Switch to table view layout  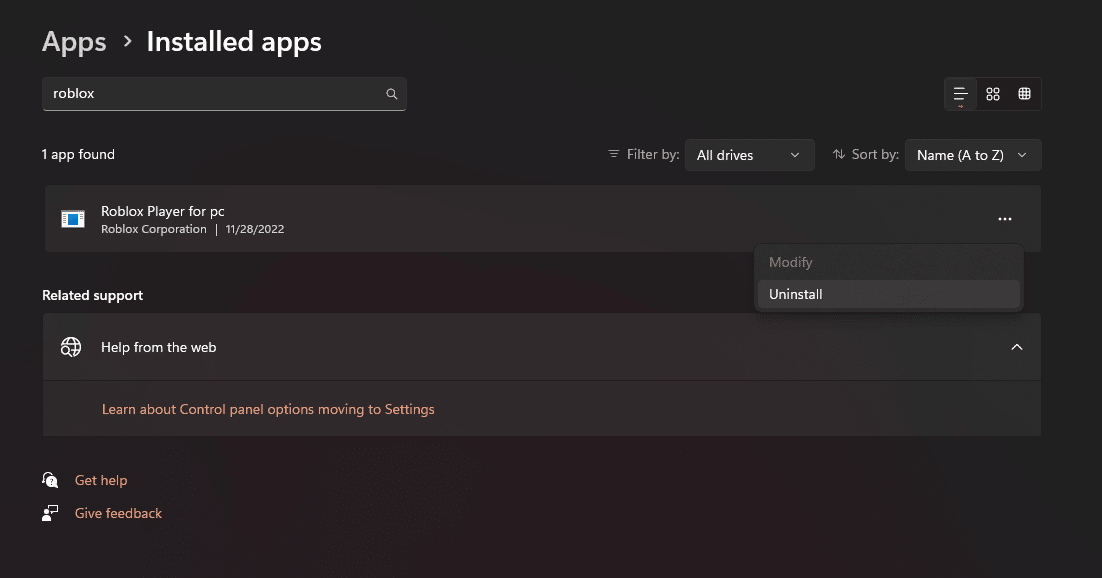coord(1024,94)
